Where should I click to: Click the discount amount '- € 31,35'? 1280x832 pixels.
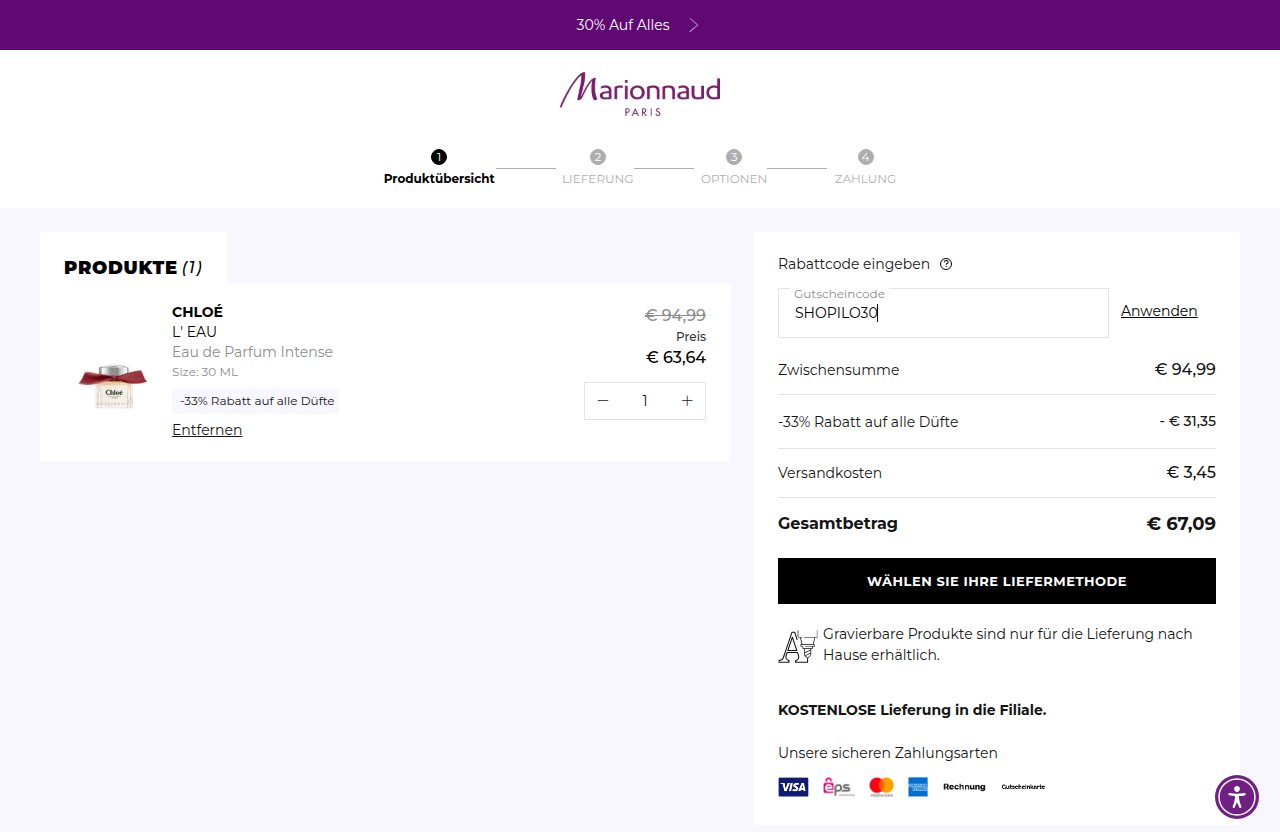(x=1188, y=421)
